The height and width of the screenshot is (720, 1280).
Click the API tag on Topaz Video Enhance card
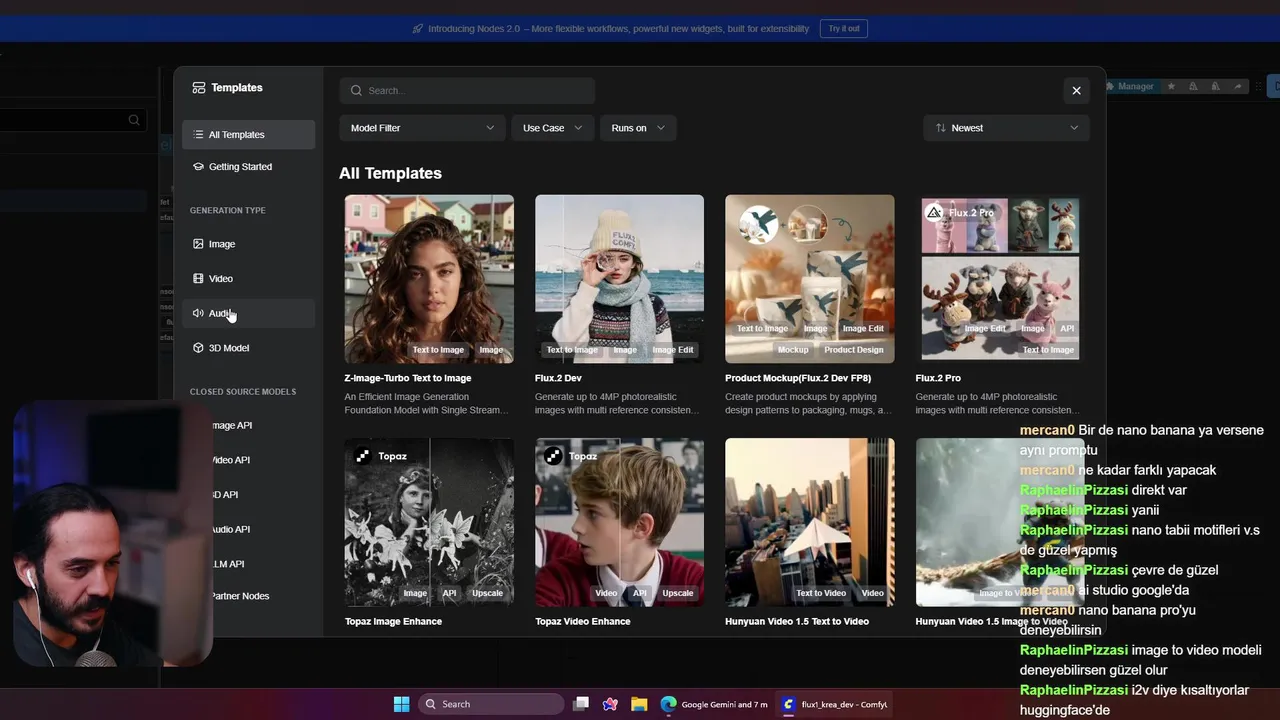[x=640, y=593]
